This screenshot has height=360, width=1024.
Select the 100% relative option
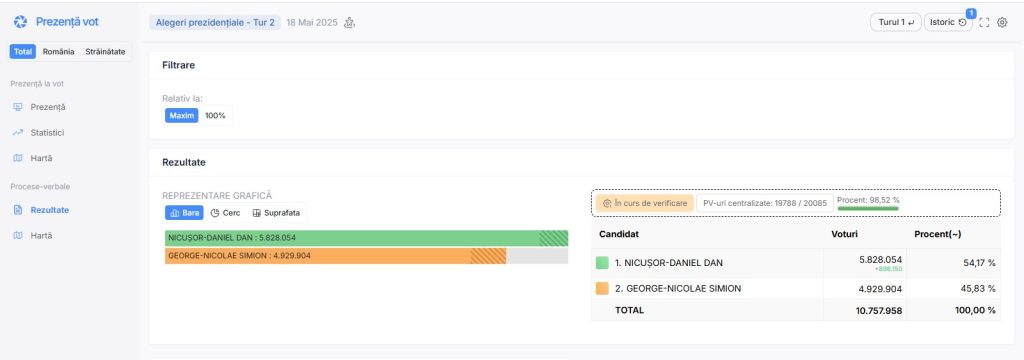(215, 116)
